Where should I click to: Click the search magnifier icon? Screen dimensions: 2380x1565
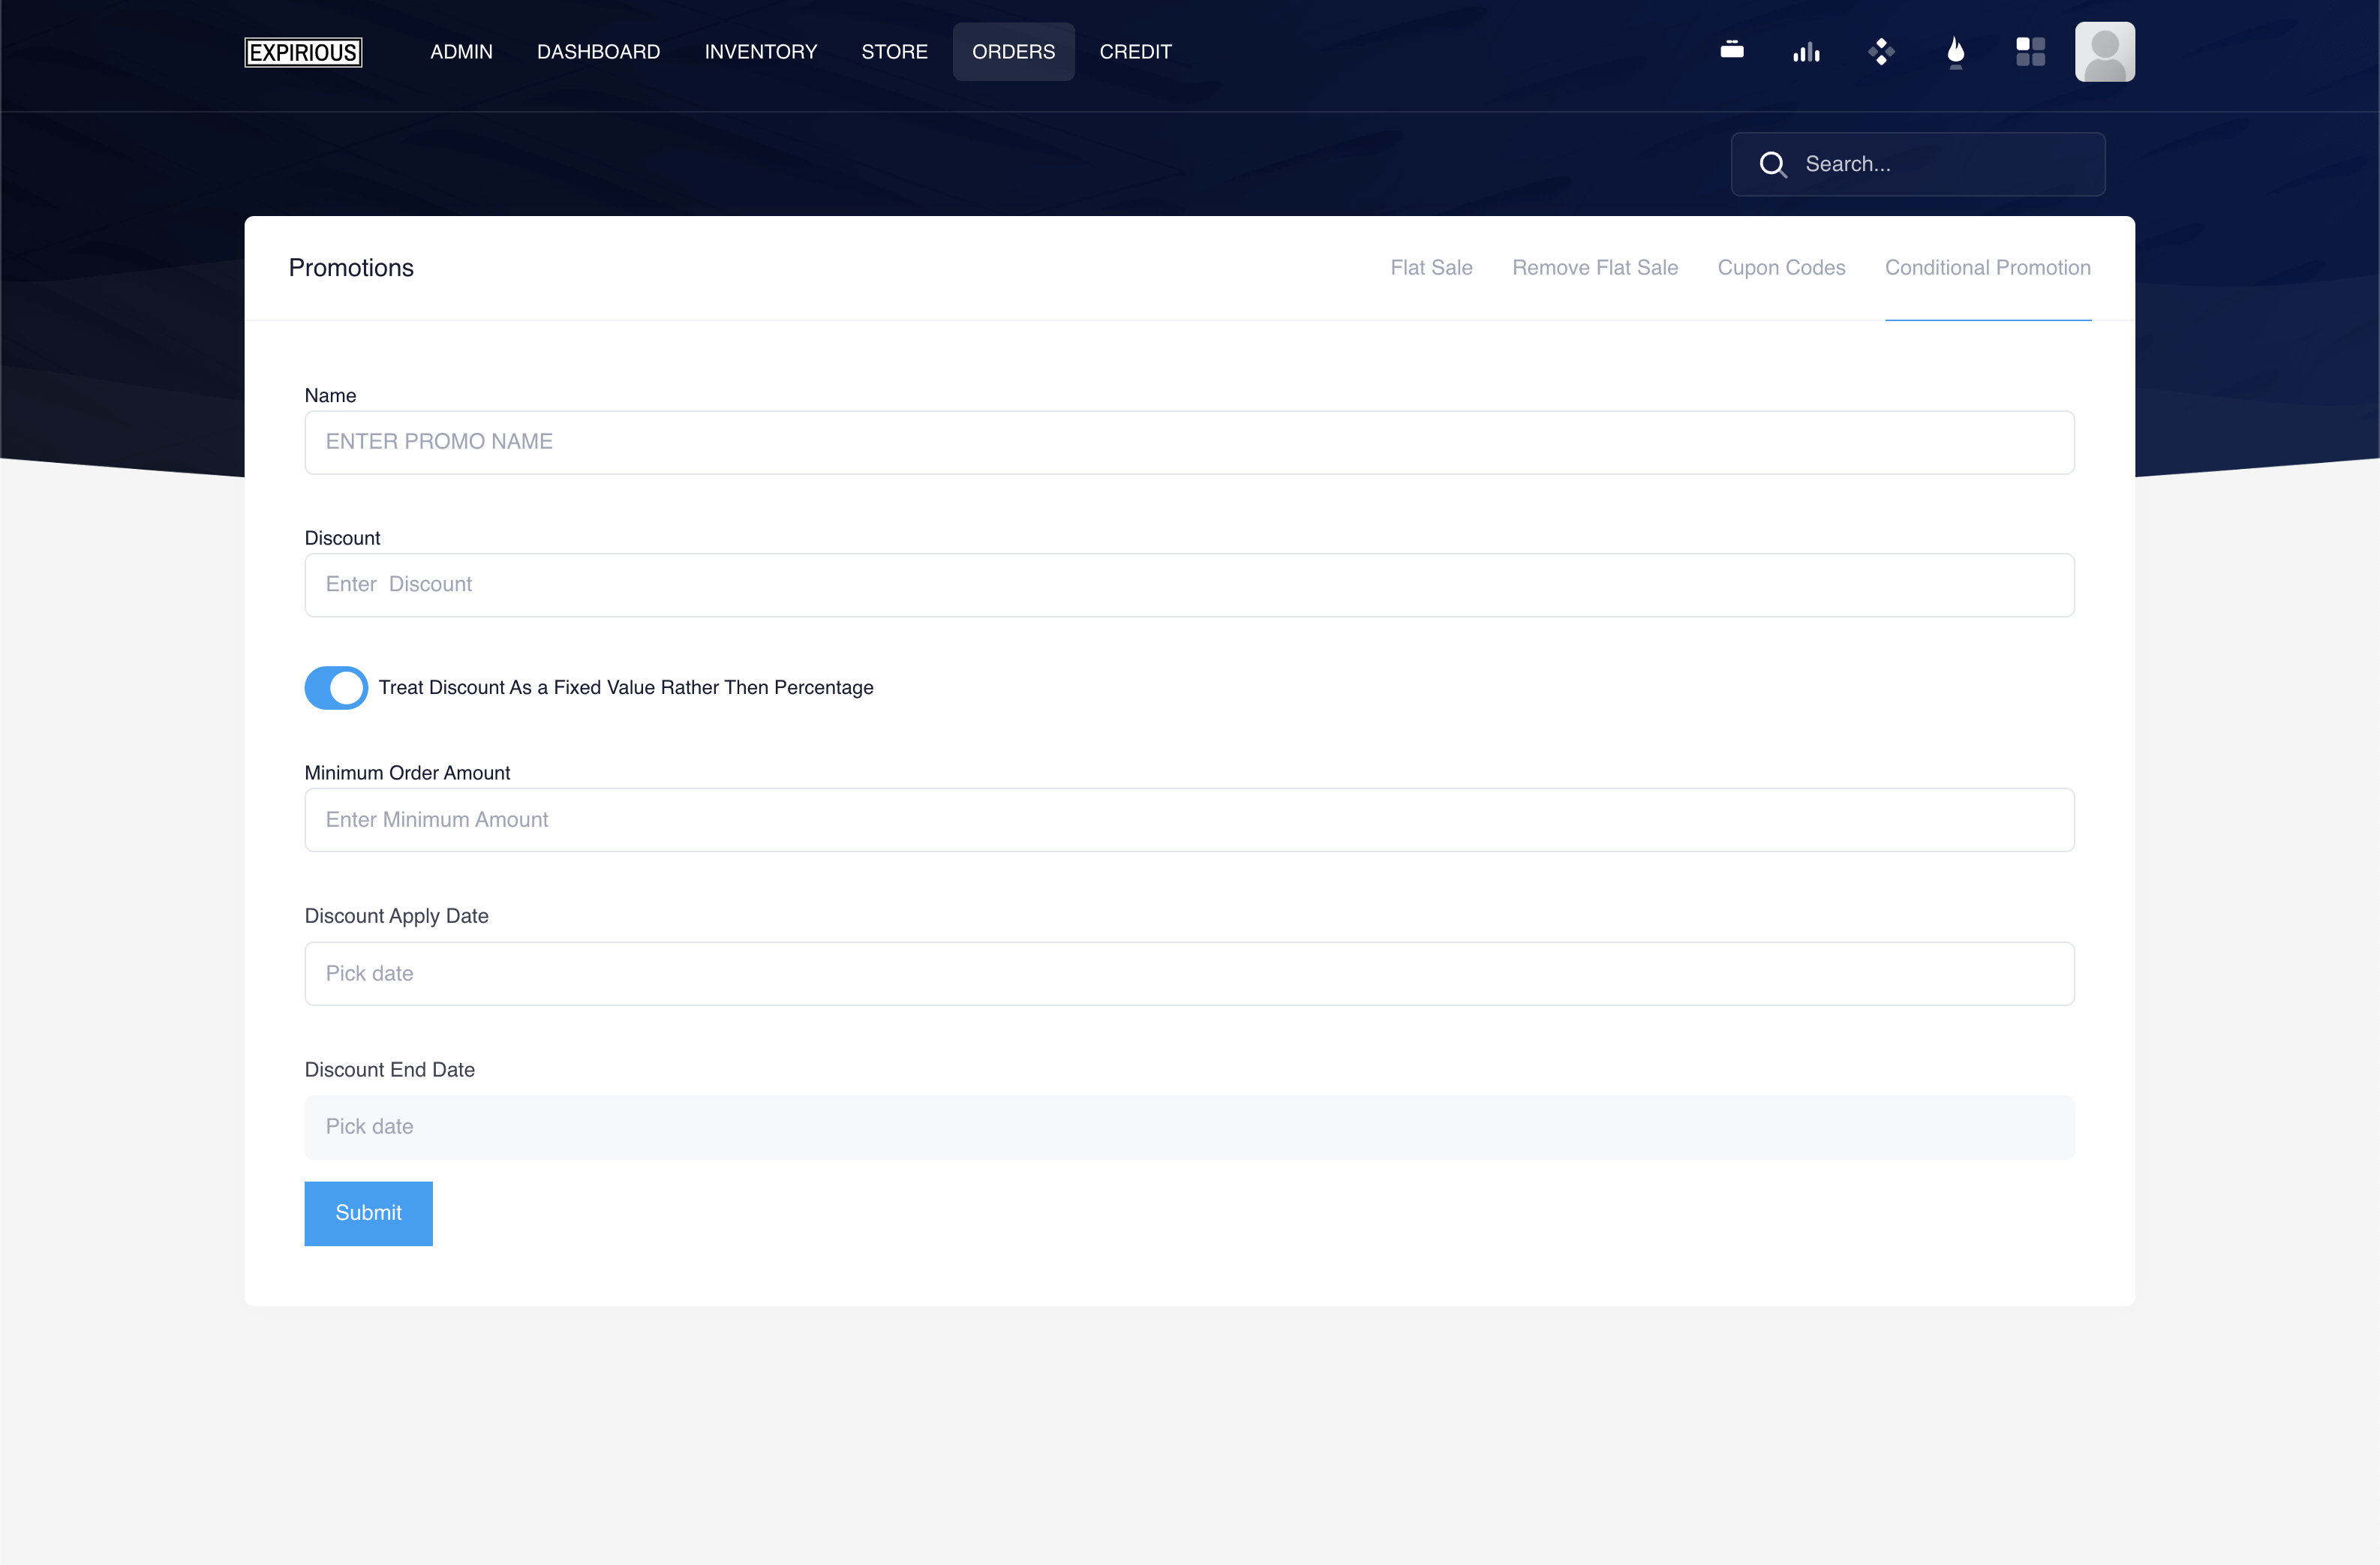[x=1772, y=164]
